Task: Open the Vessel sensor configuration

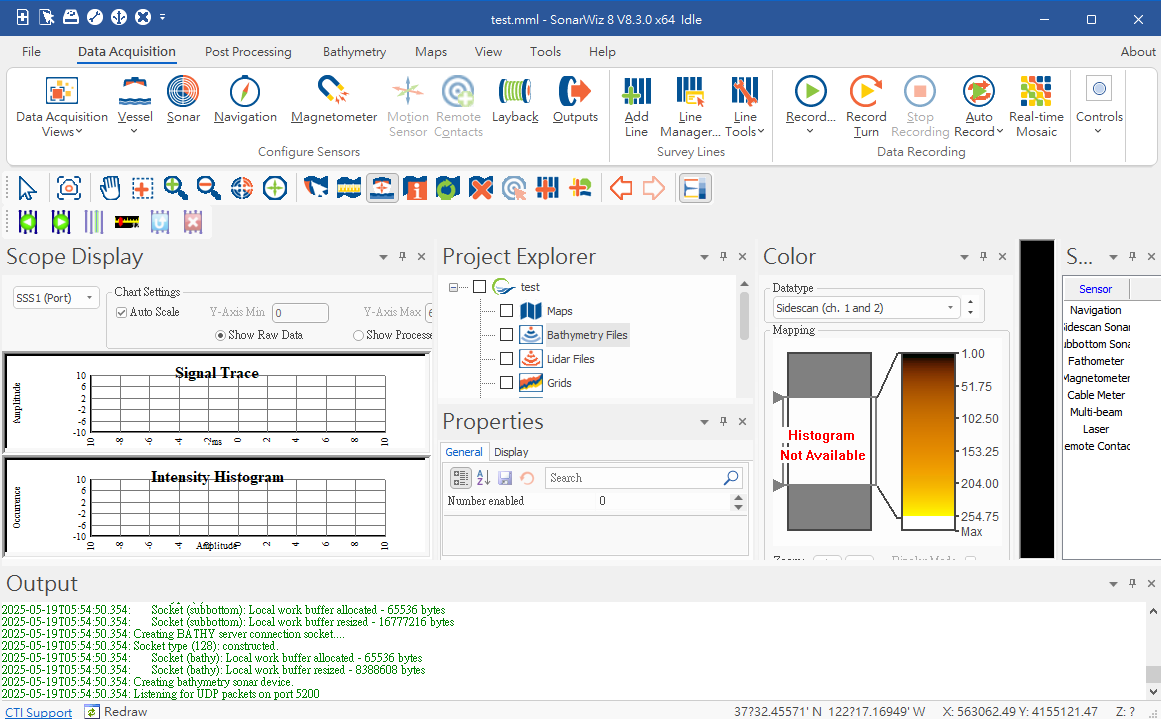Action: 135,105
